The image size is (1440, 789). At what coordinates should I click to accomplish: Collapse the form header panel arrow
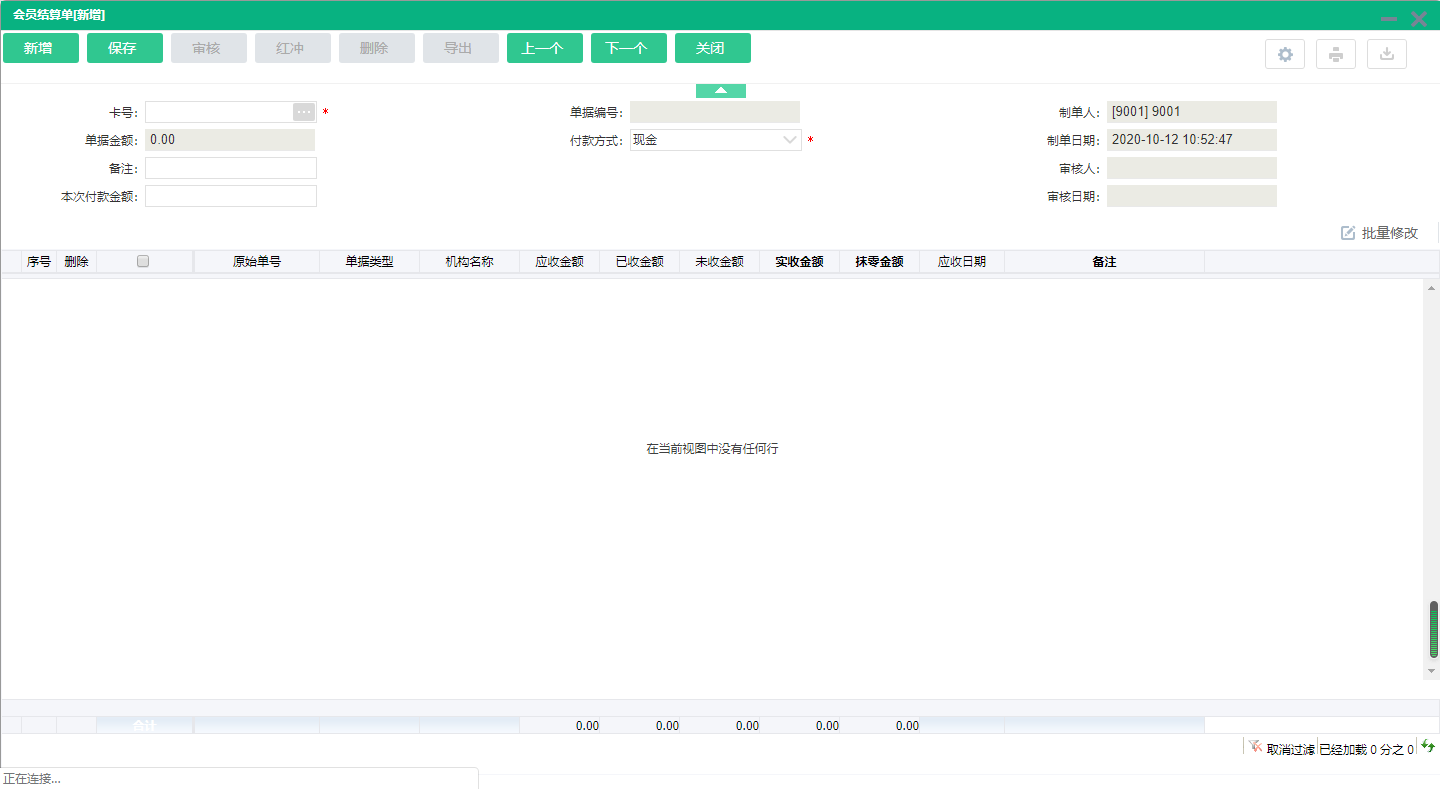(721, 90)
